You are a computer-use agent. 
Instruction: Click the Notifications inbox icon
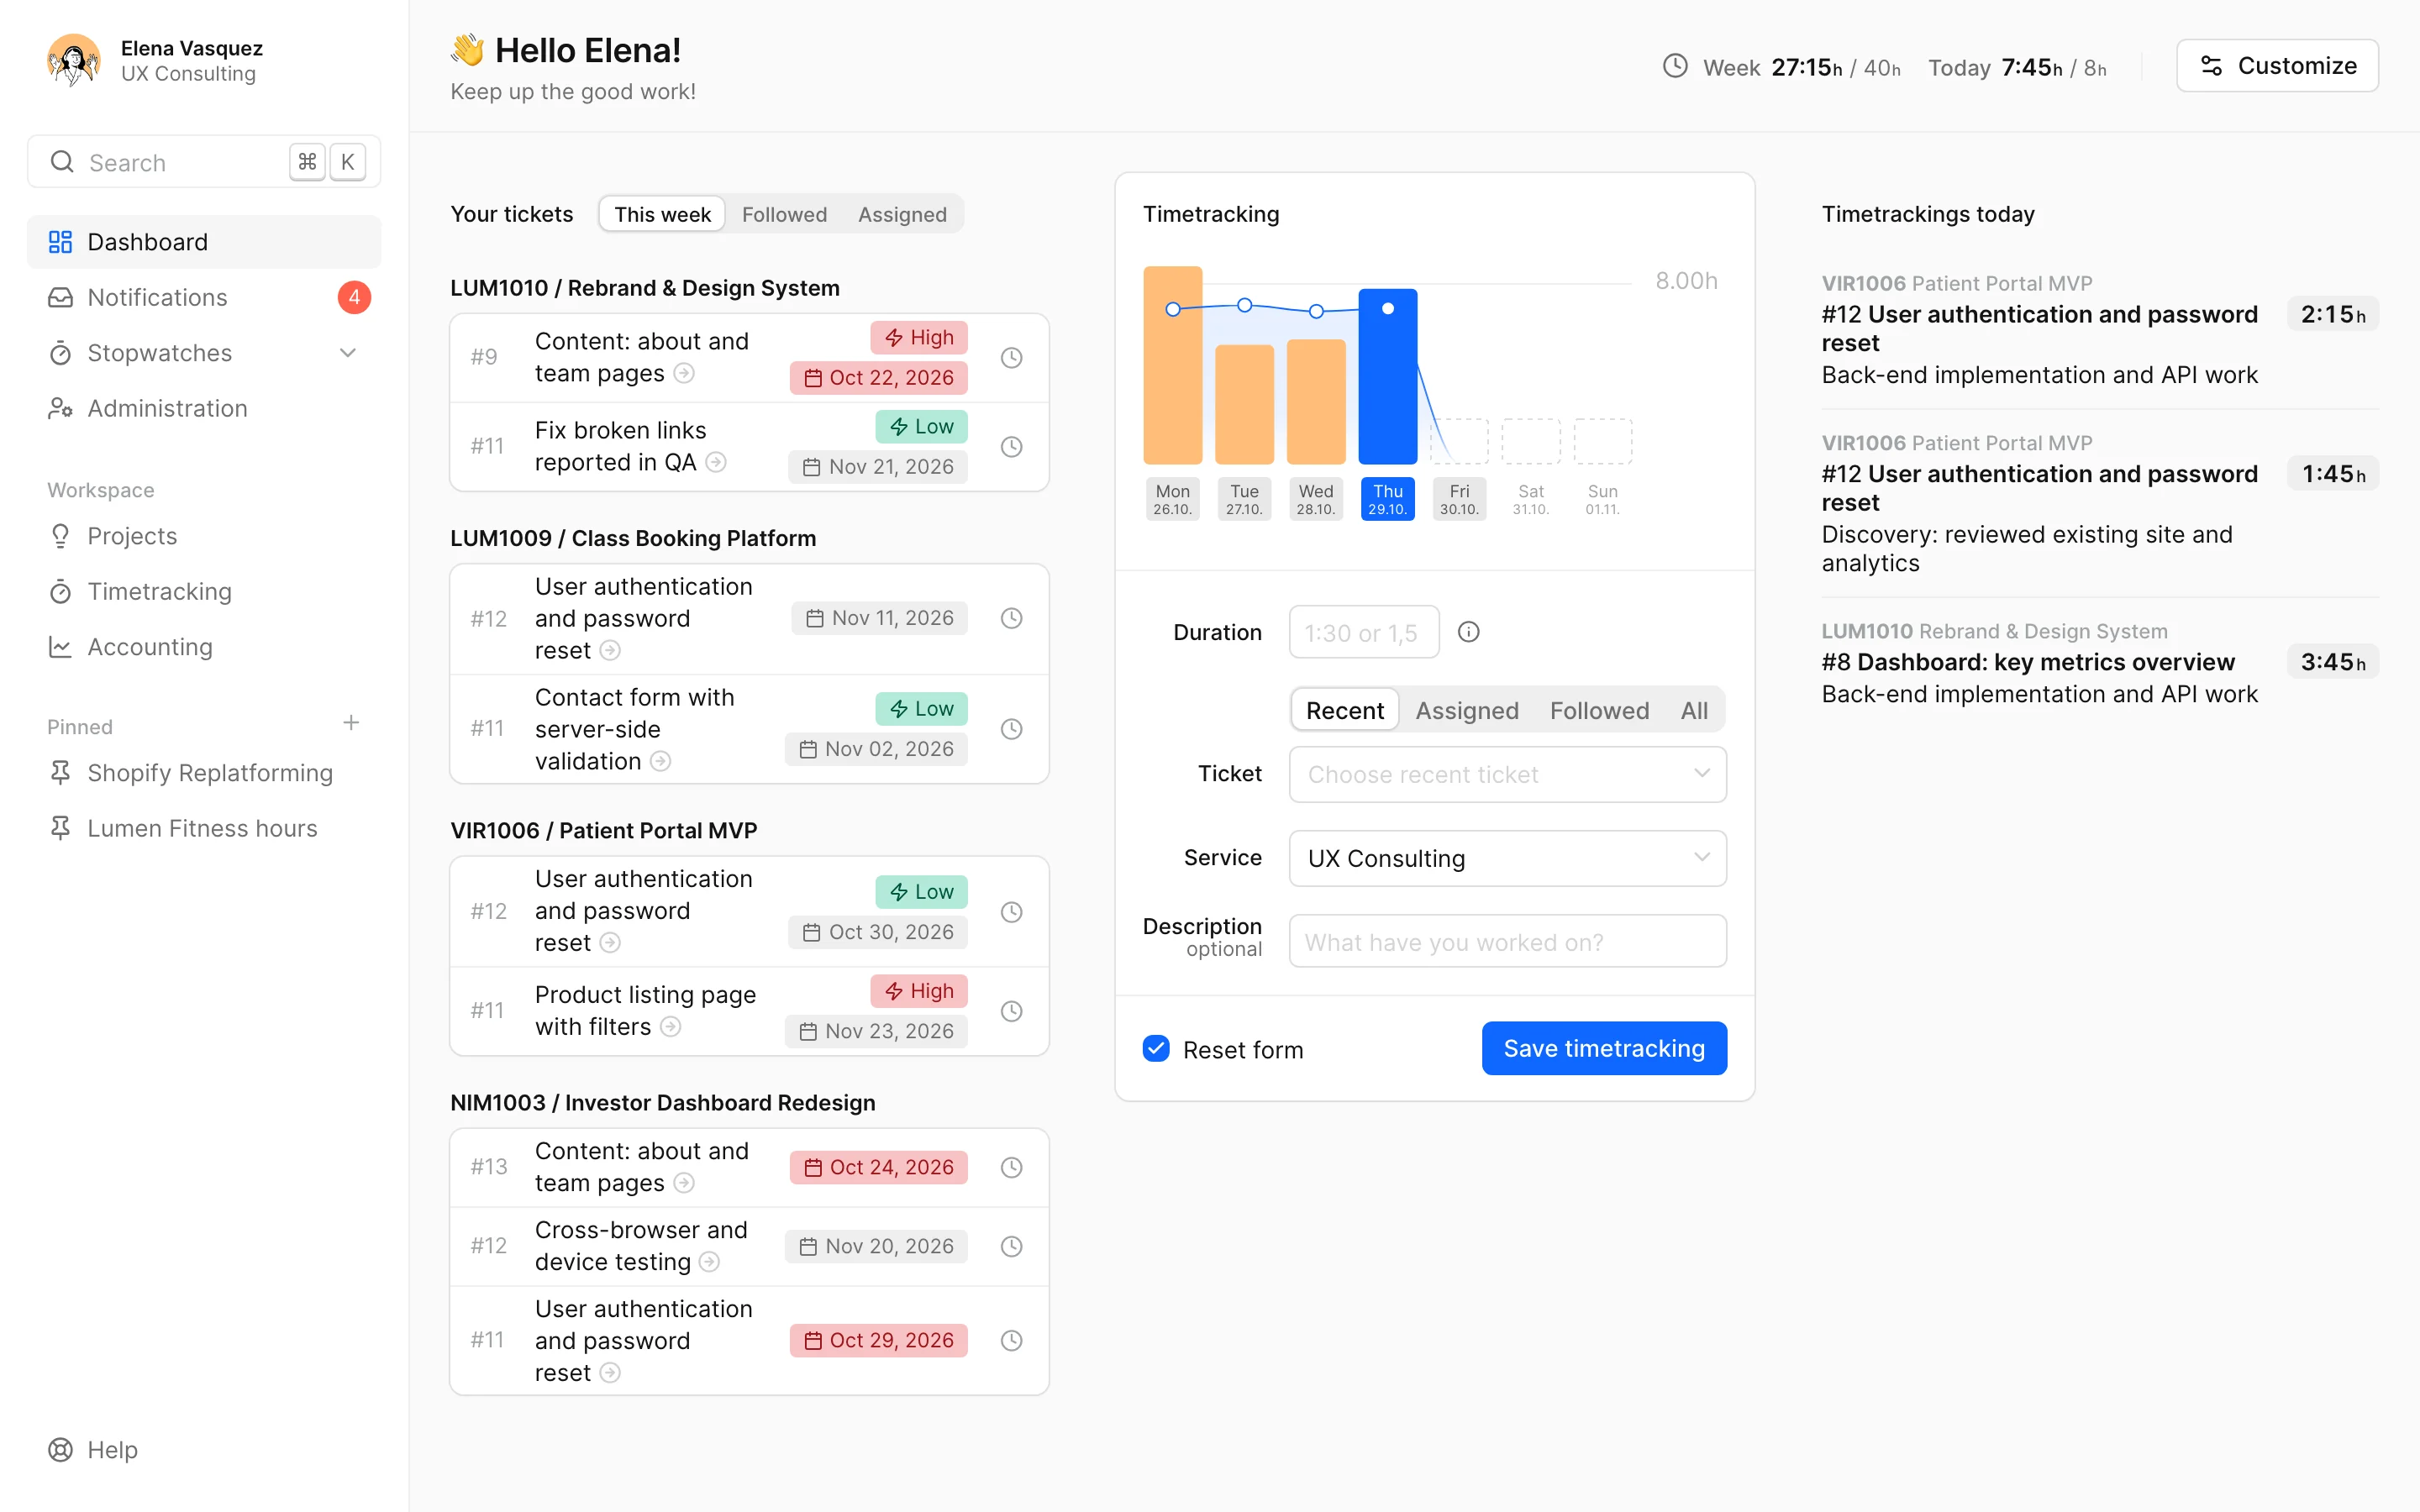click(60, 297)
